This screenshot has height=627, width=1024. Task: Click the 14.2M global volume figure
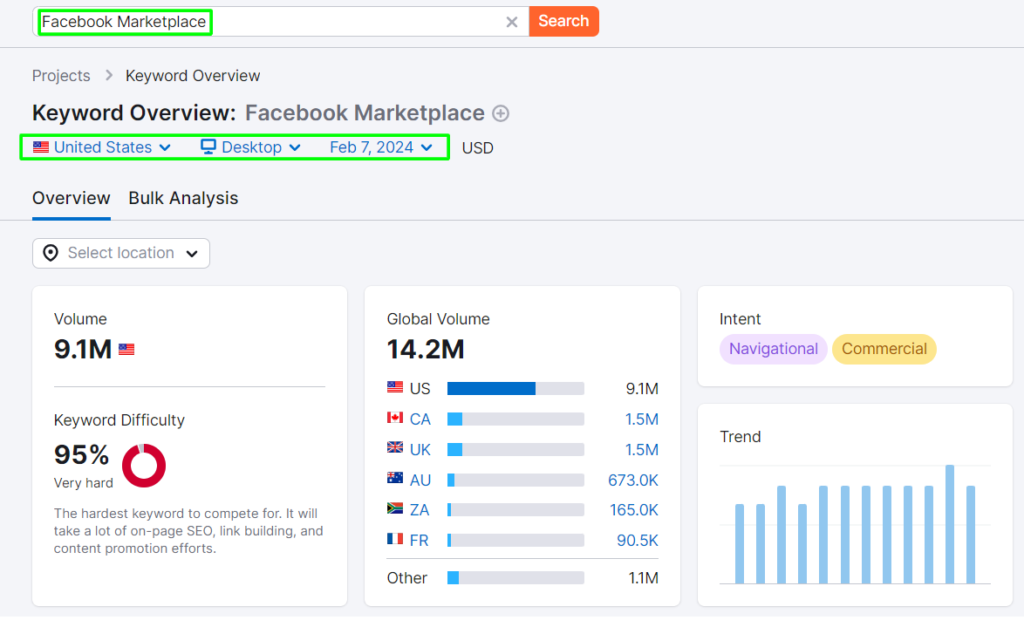pos(425,349)
